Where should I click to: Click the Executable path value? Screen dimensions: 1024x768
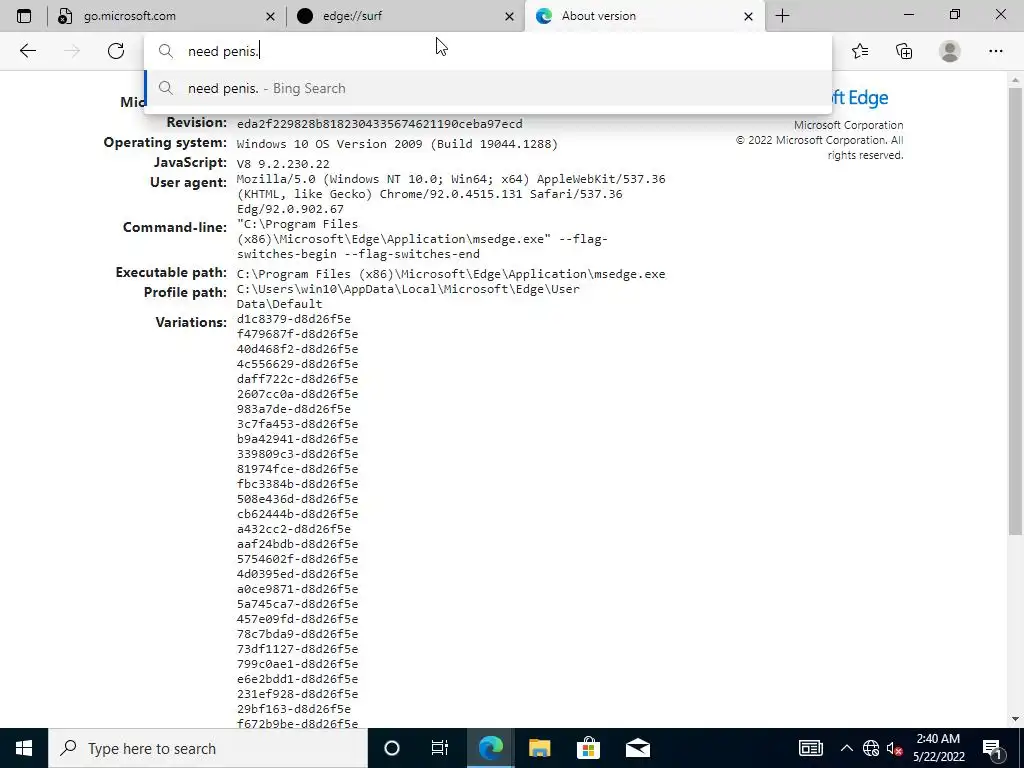click(x=451, y=274)
